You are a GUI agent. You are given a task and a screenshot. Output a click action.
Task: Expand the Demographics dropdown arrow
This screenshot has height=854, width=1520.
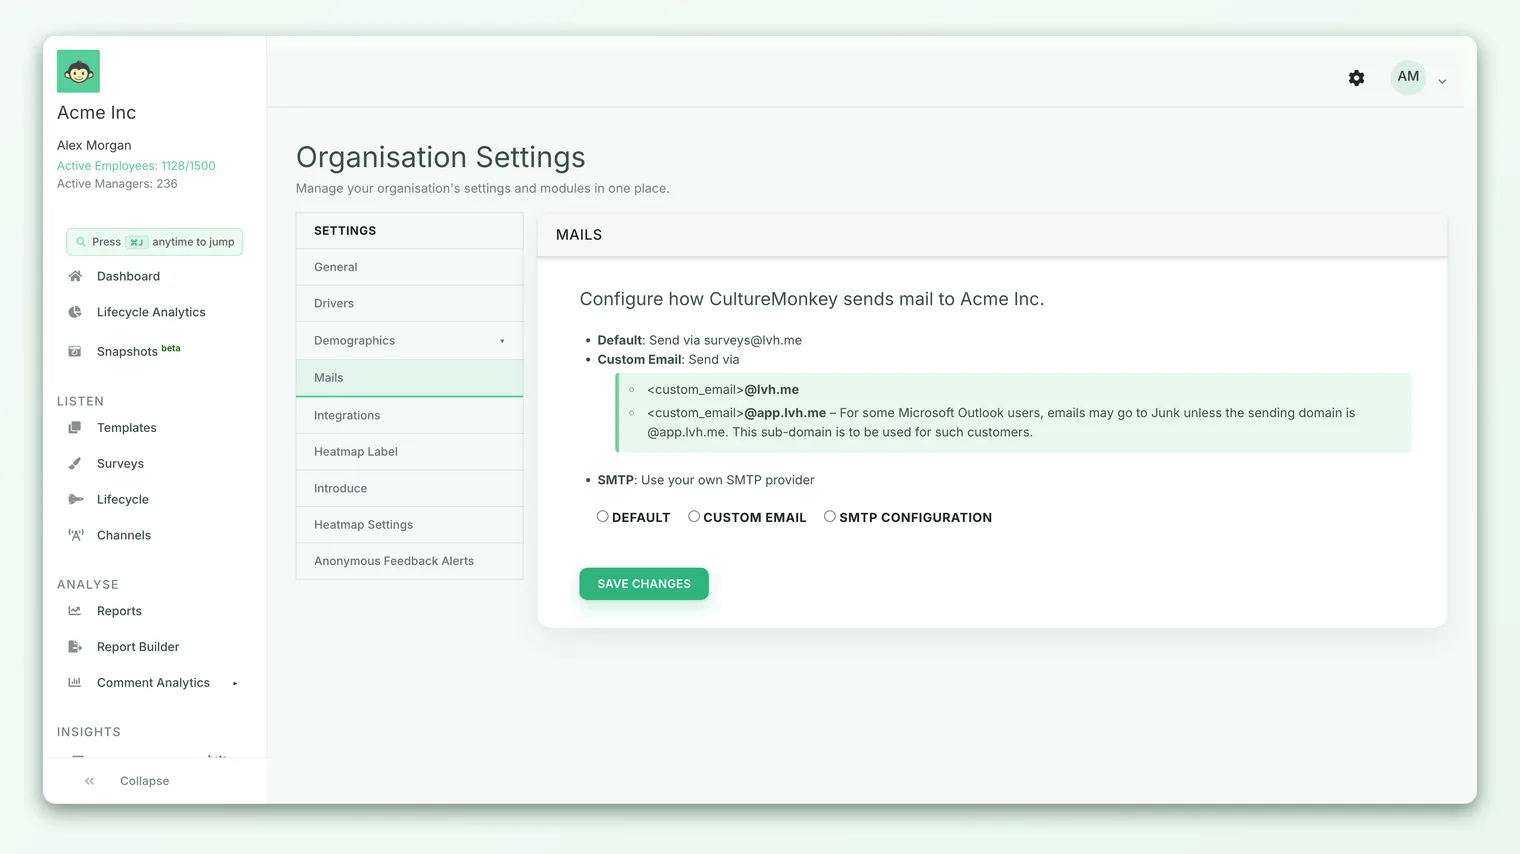tap(502, 341)
